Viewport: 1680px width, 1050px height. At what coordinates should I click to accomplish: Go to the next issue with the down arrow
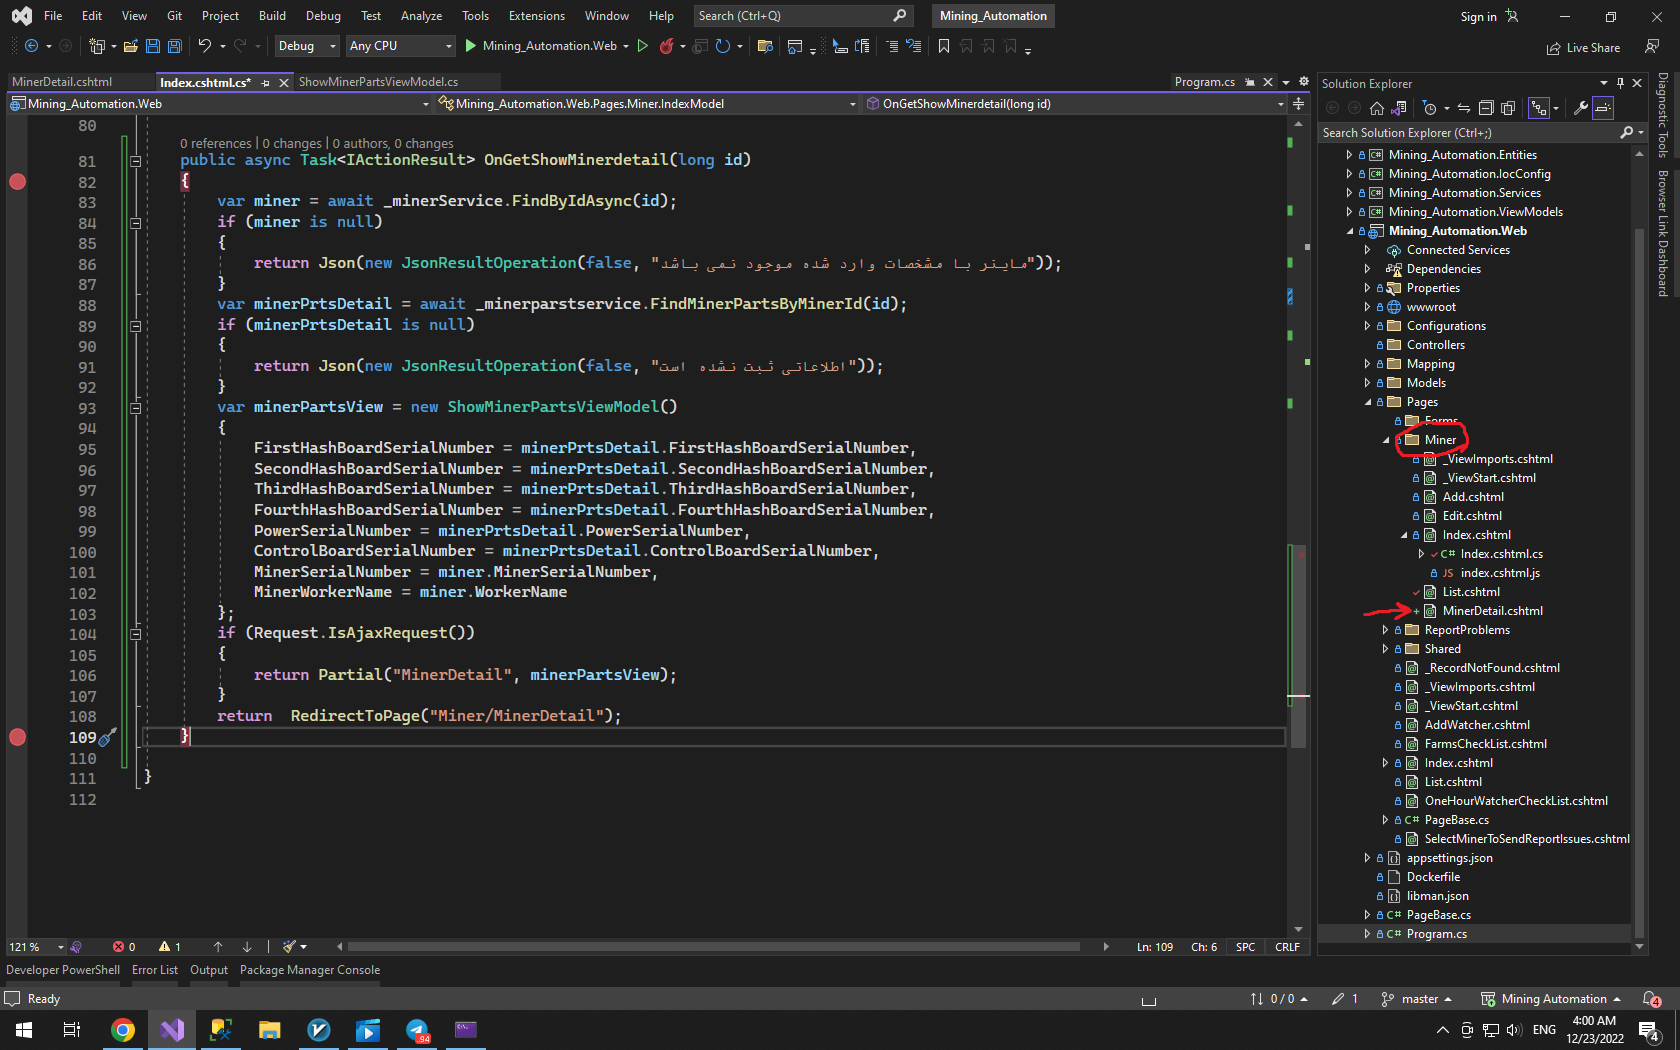[x=246, y=946]
